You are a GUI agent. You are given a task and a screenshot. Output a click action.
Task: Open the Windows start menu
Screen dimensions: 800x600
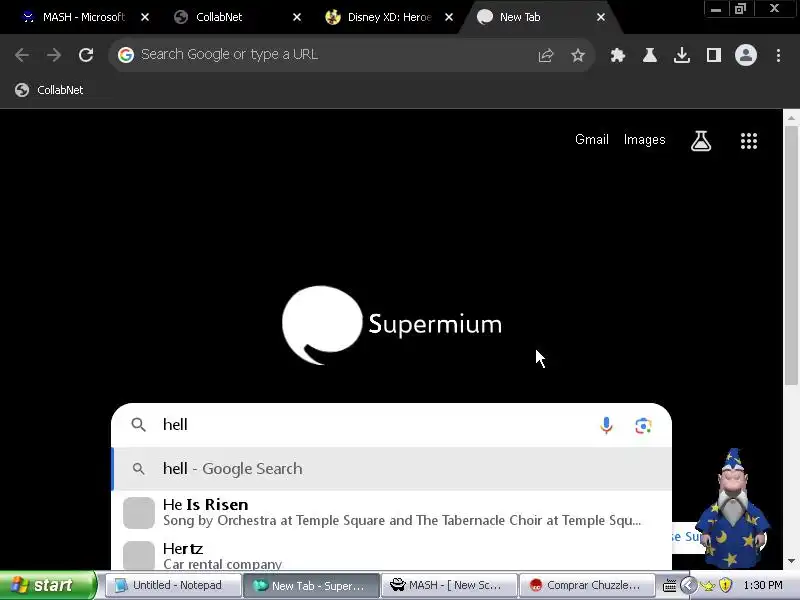(48, 585)
